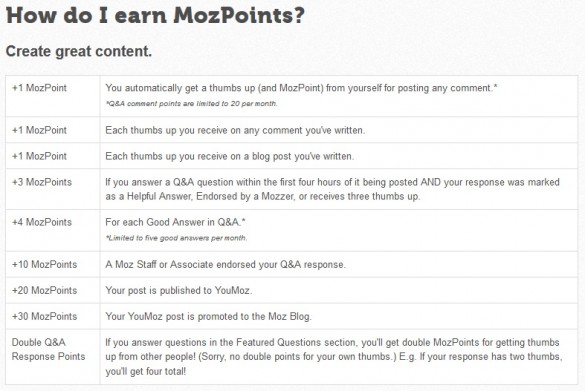Click the 'How do I earn MozPoints?' heading
Screen dimensions: 585x391
(x=155, y=16)
